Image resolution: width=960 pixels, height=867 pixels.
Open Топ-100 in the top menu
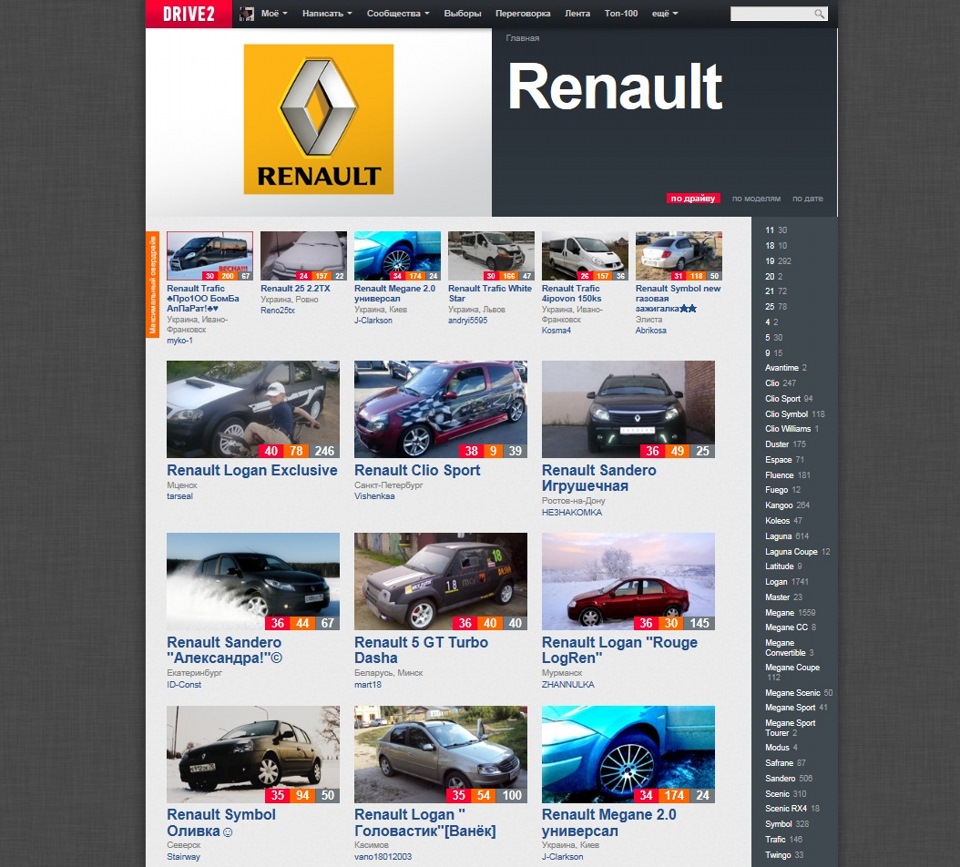pos(621,13)
